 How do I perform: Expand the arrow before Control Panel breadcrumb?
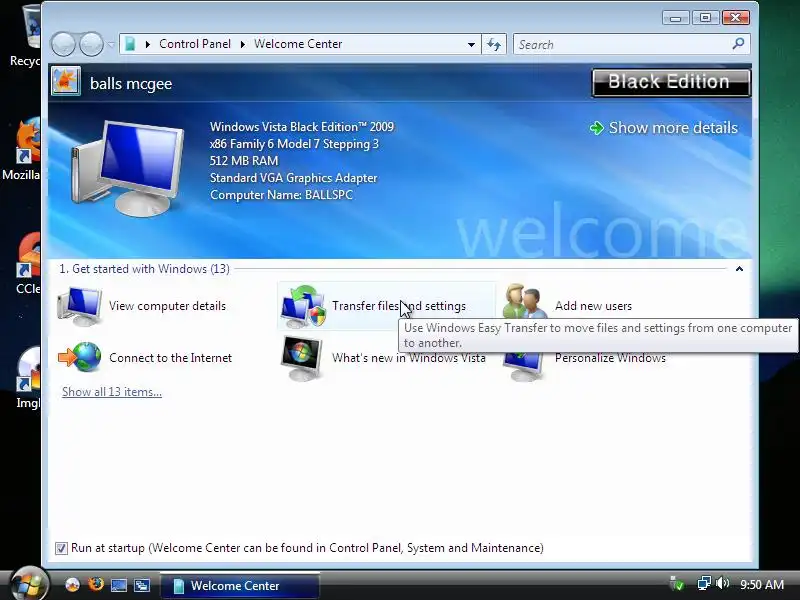(x=147, y=44)
